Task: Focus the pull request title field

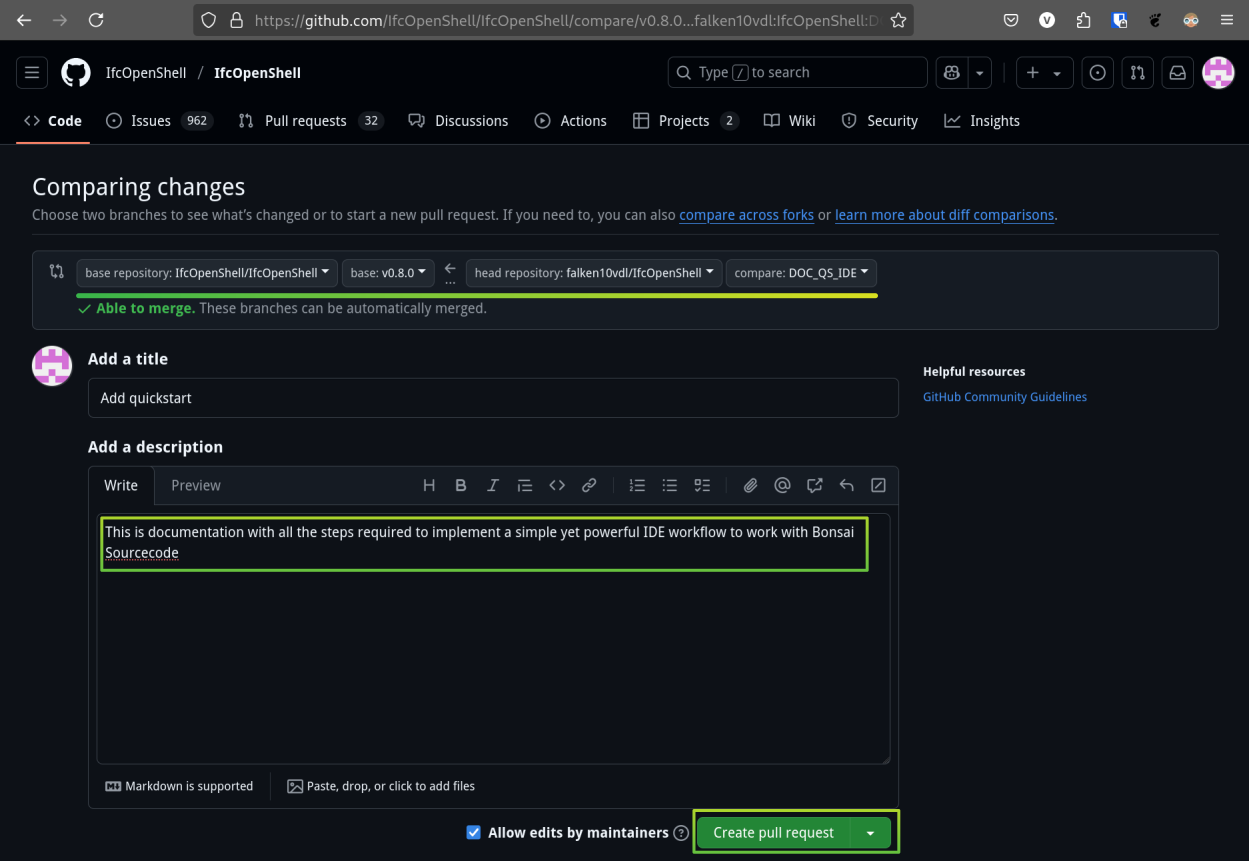Action: click(x=493, y=398)
